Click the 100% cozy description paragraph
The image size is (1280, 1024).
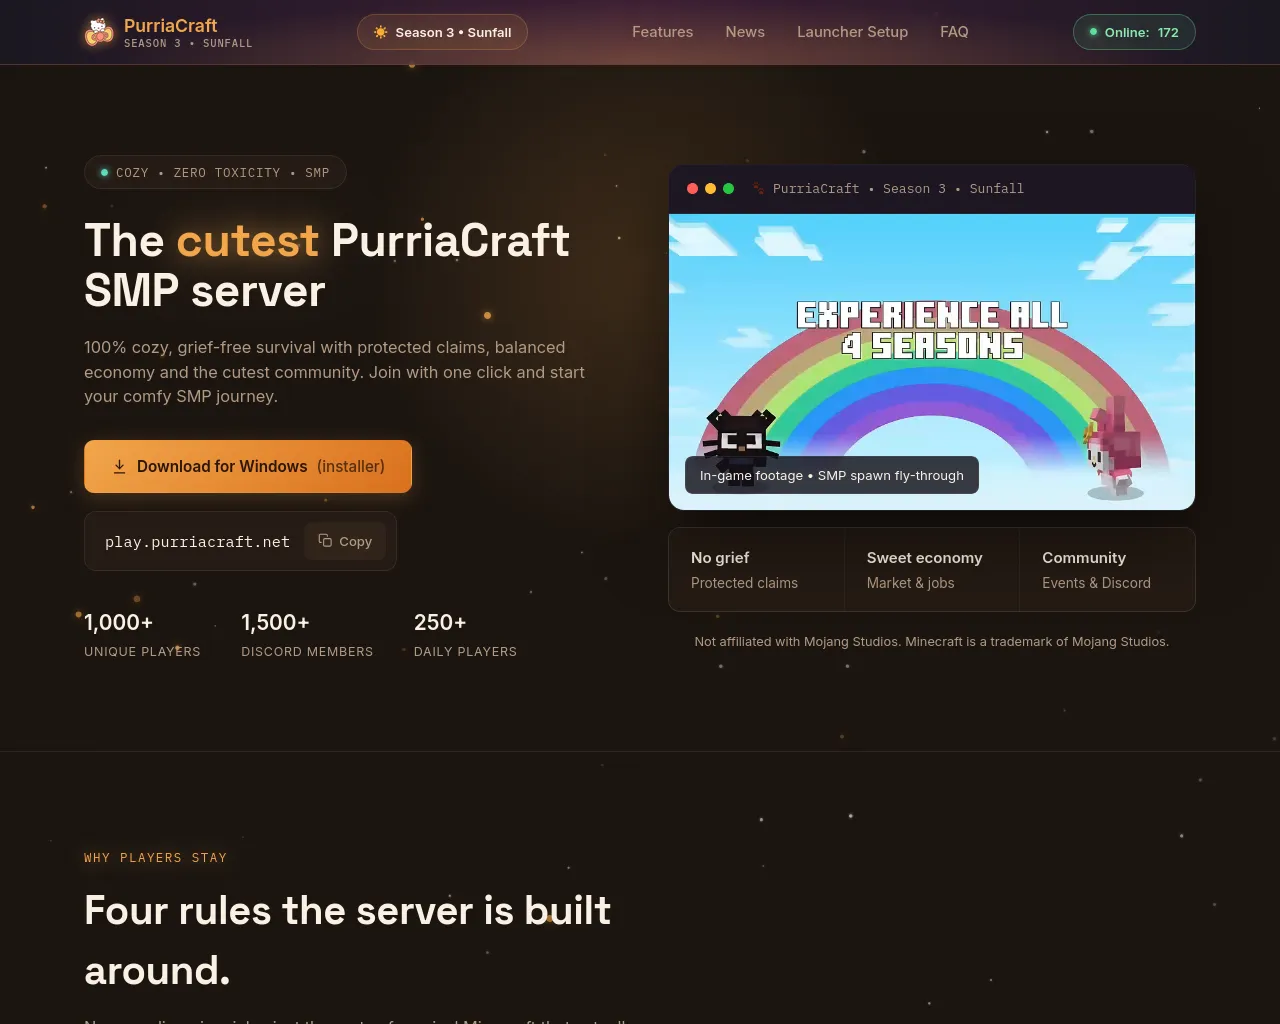tap(335, 372)
